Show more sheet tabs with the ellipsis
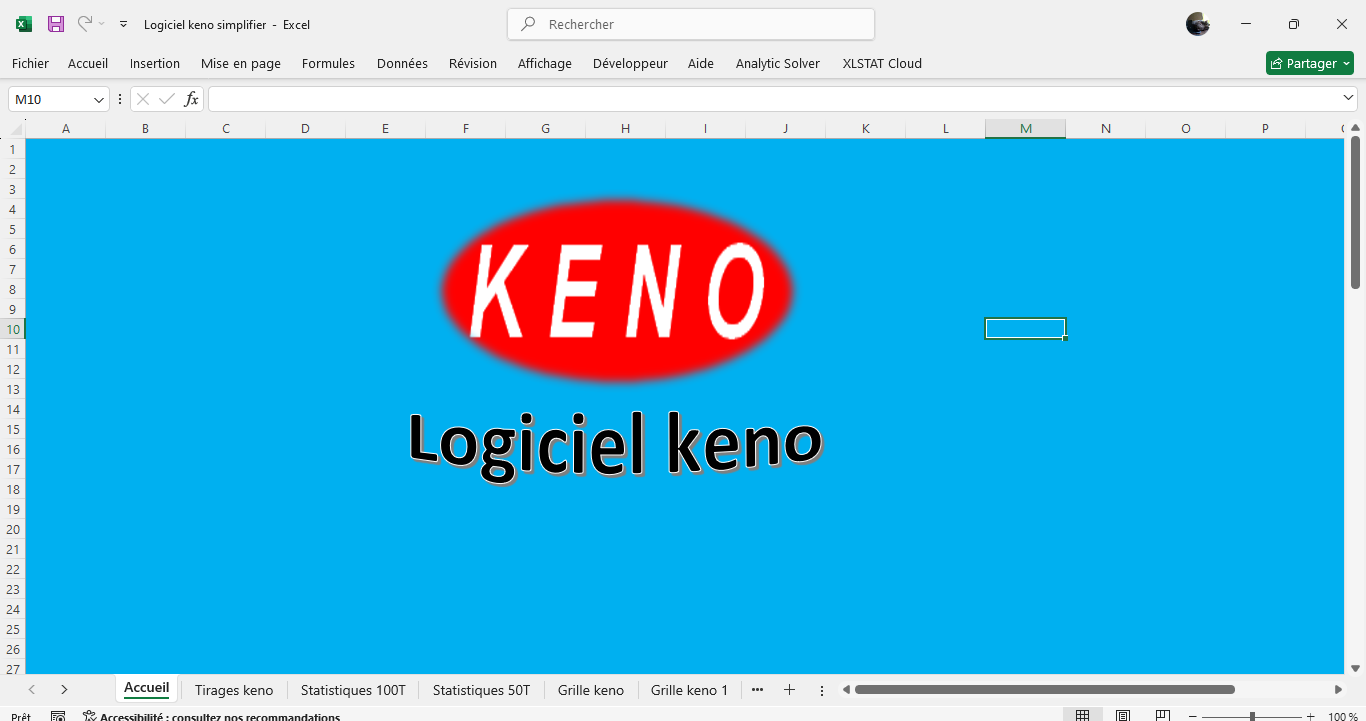This screenshot has height=721, width=1366. (x=757, y=690)
